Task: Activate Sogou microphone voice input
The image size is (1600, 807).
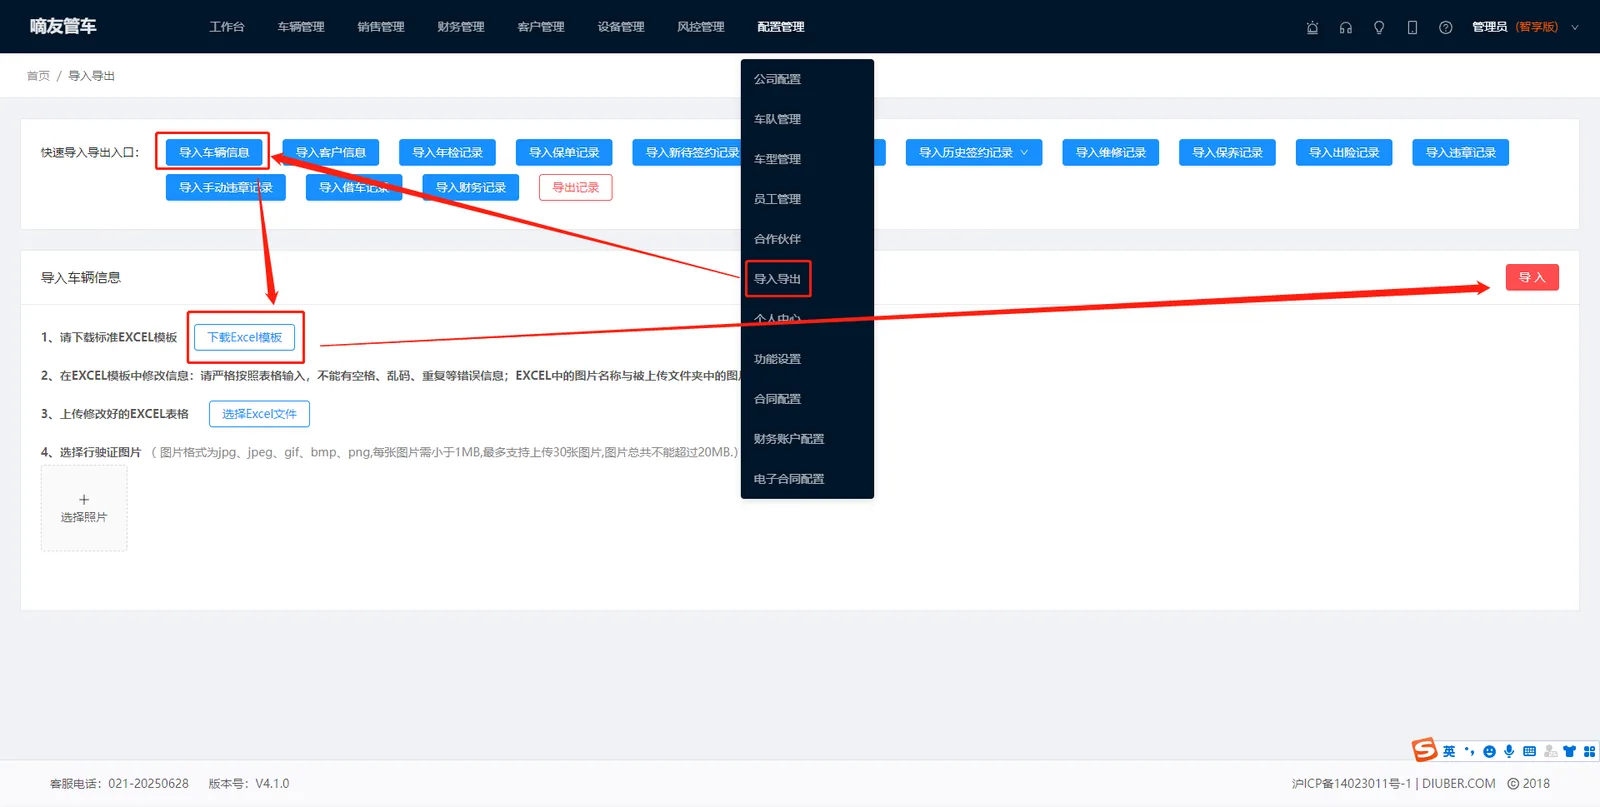Action: click(x=1509, y=751)
